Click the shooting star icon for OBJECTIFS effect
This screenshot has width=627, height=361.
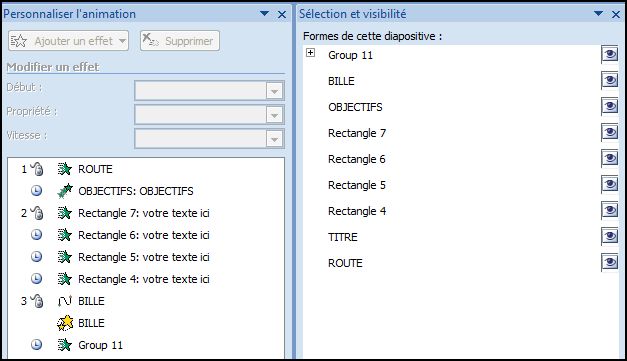[65, 191]
